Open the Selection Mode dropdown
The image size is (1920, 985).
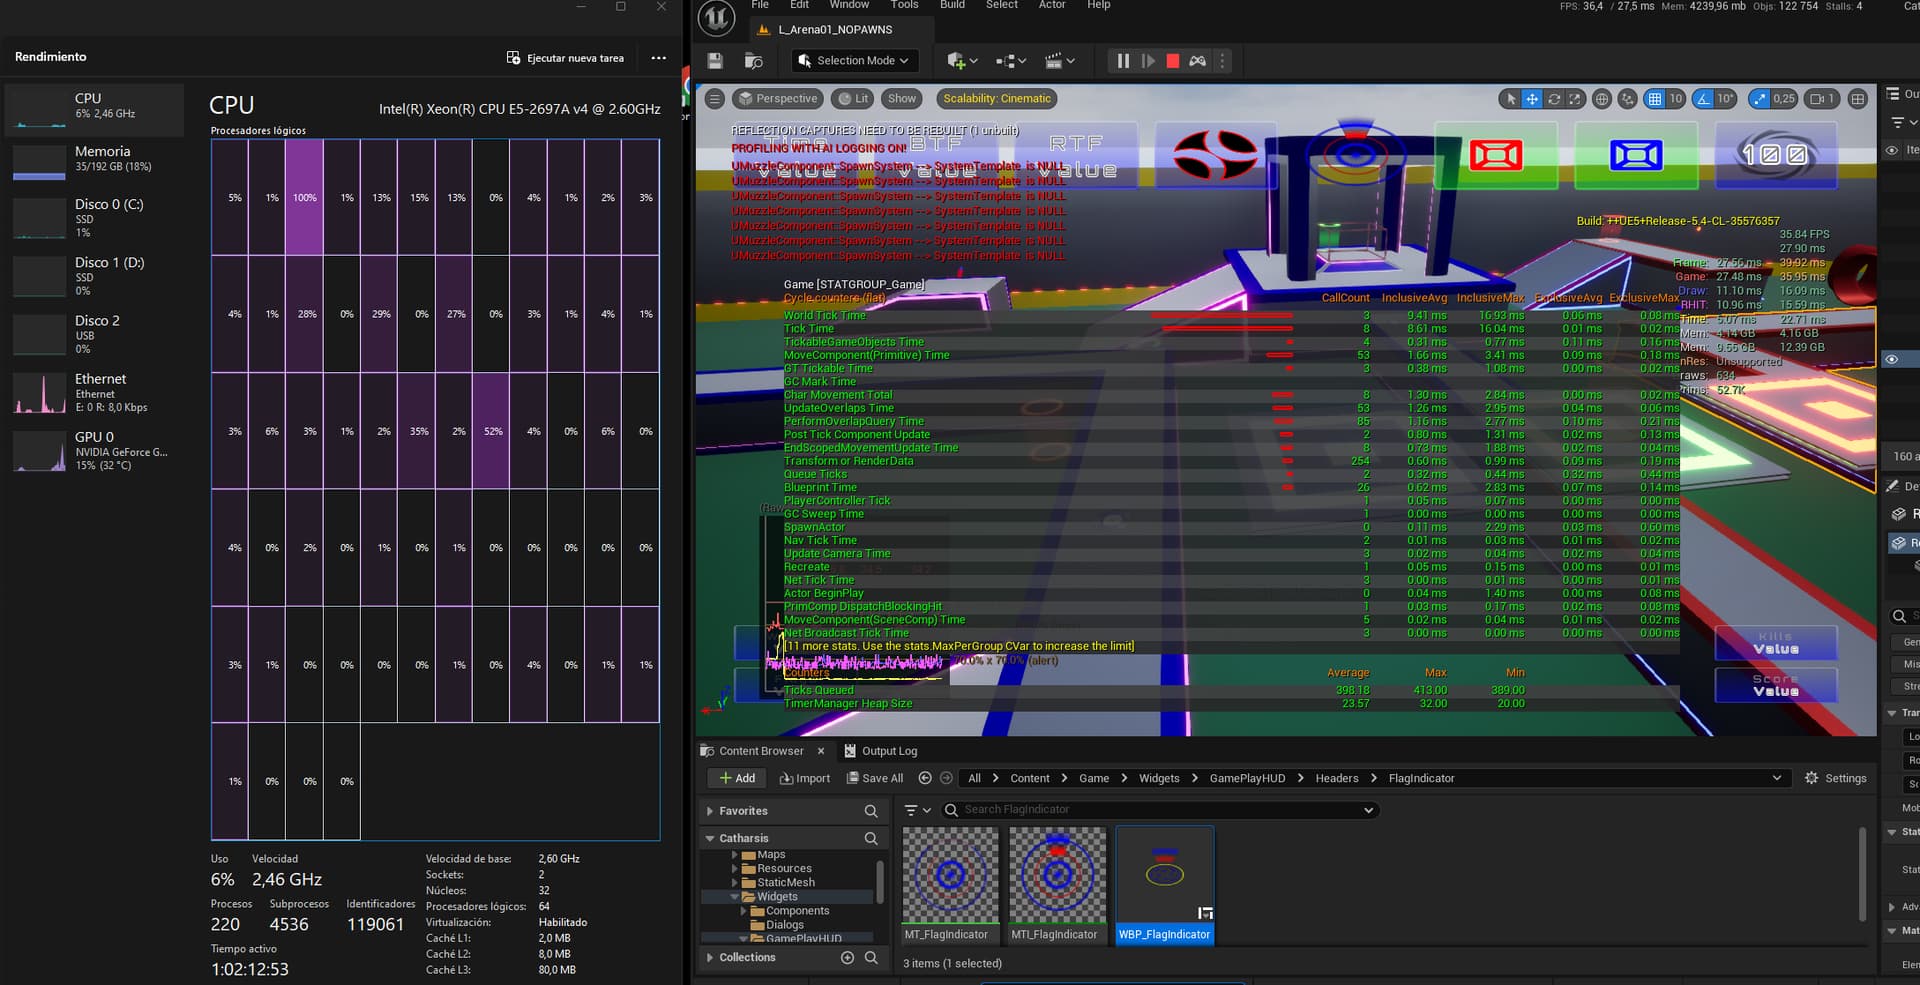coord(854,61)
